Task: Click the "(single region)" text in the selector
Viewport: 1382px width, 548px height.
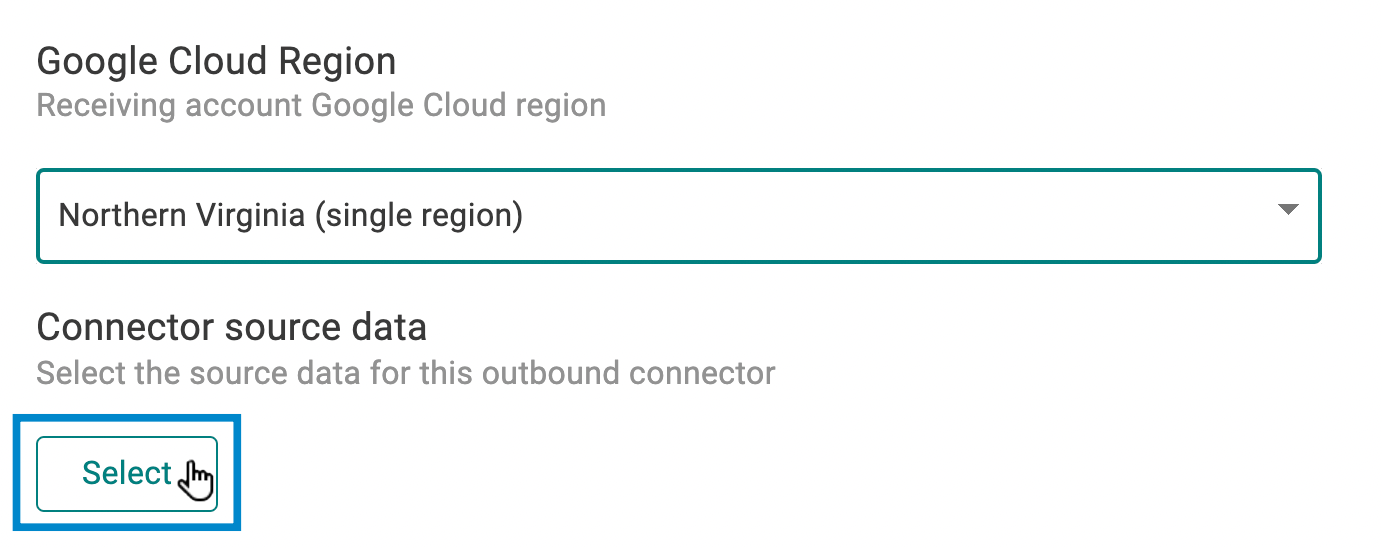Action: tap(418, 216)
